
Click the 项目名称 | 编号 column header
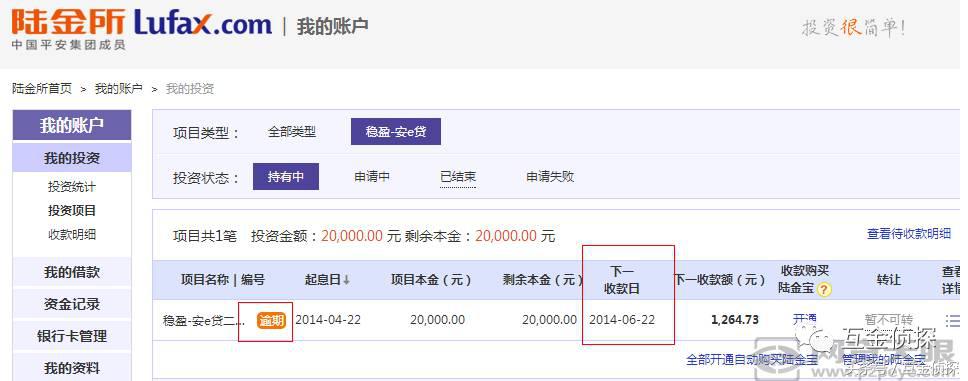pyautogui.click(x=223, y=280)
